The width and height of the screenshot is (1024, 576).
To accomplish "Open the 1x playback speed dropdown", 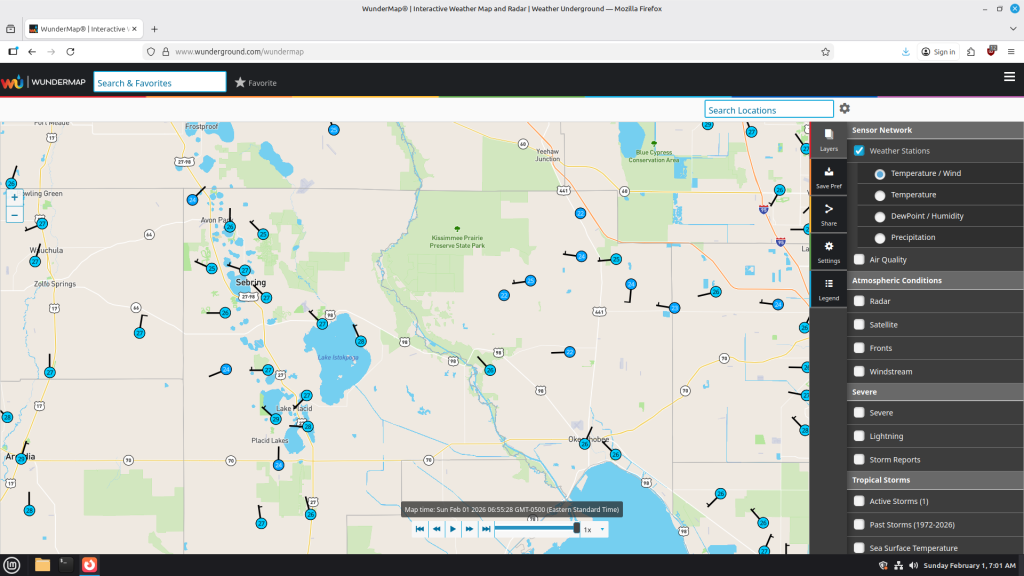I will (595, 529).
